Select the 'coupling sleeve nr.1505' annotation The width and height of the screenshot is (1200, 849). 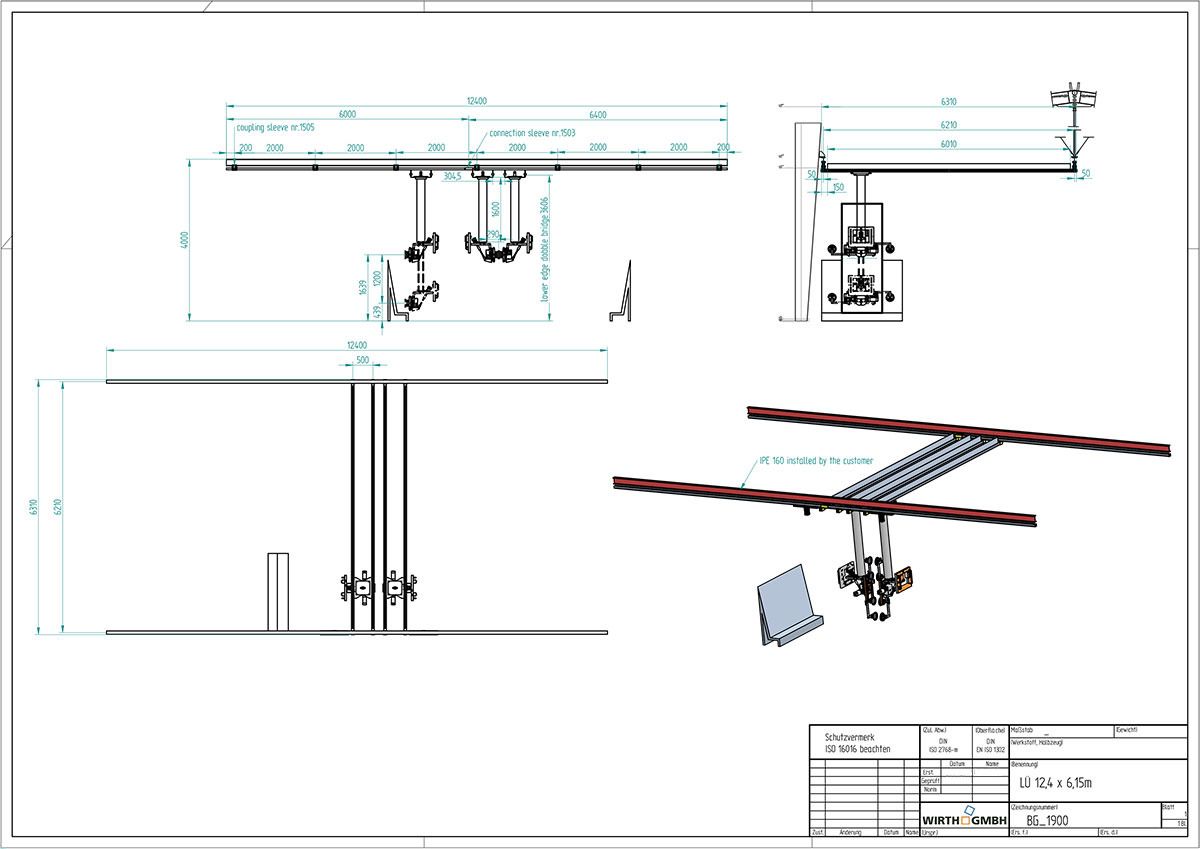(276, 128)
